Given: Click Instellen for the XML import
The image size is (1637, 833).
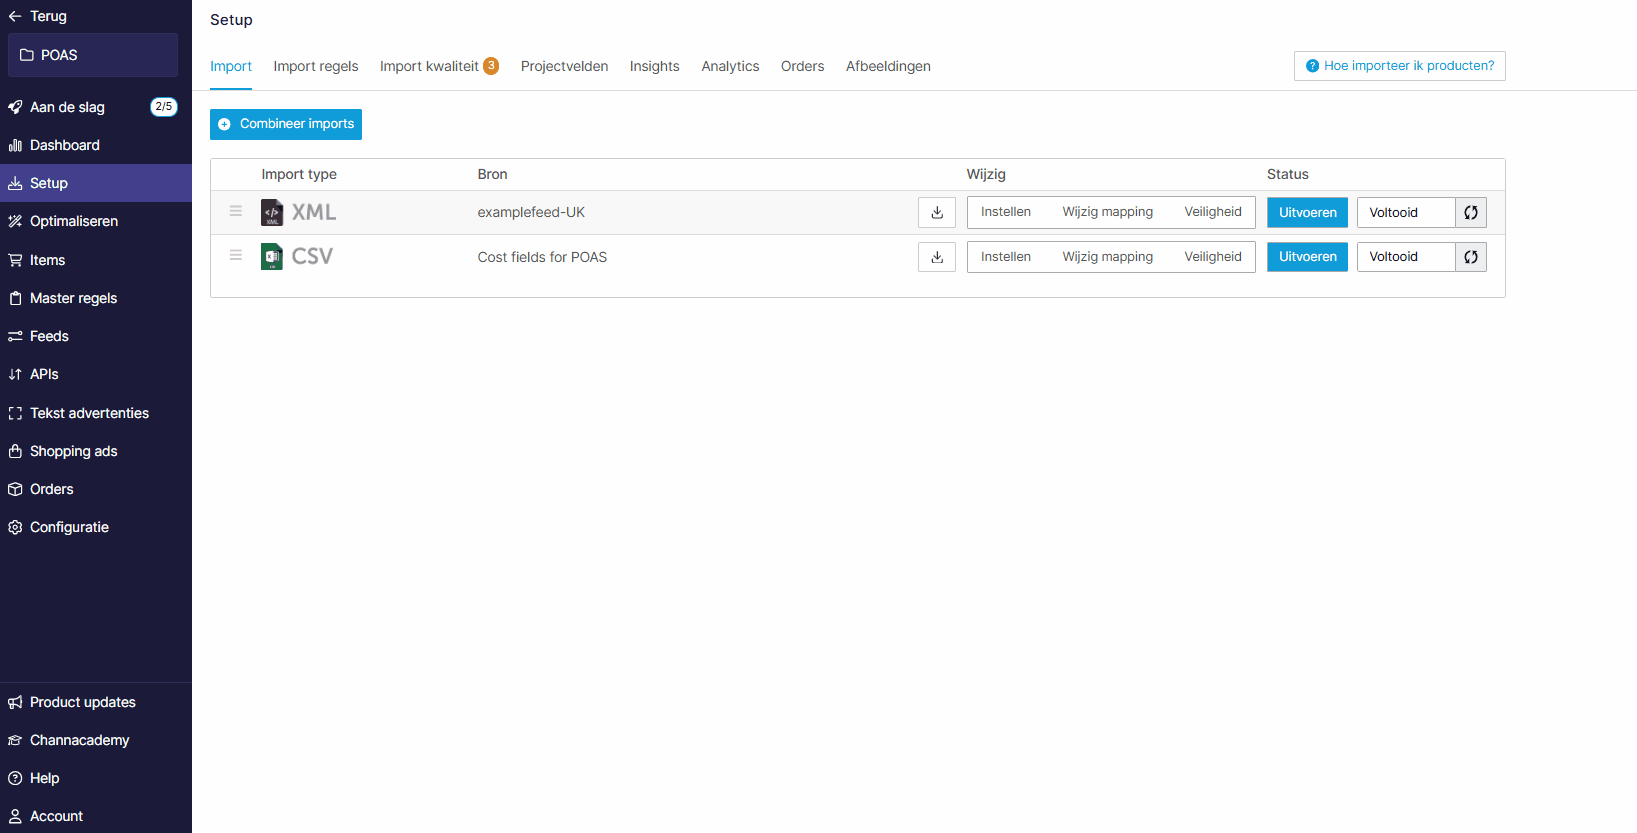Looking at the screenshot, I should pos(1006,212).
